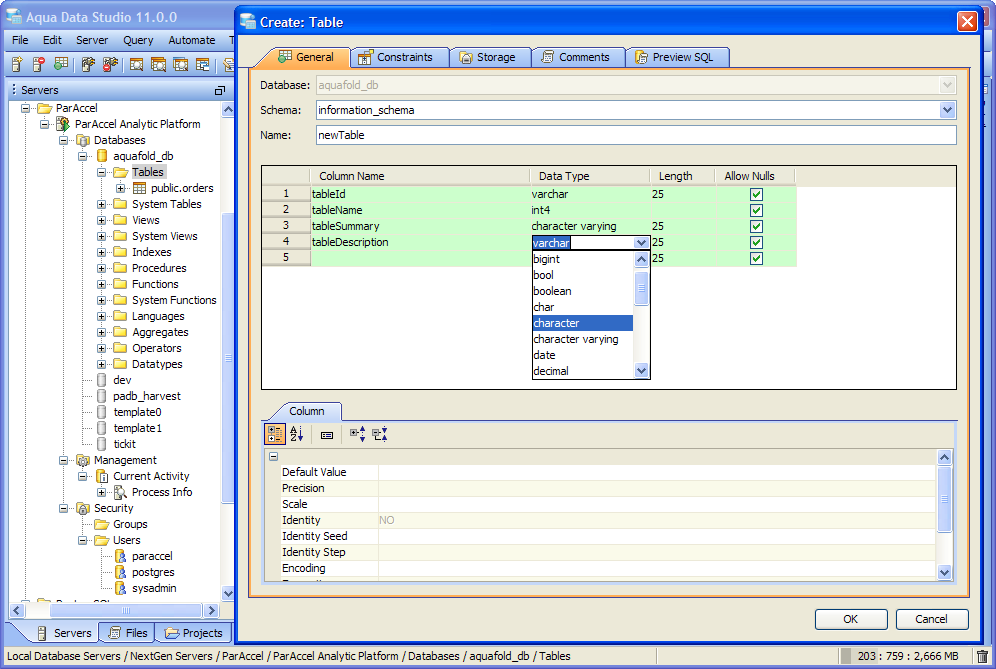Image resolution: width=996 pixels, height=669 pixels.
Task: Open the Schema dropdown
Action: [947, 110]
